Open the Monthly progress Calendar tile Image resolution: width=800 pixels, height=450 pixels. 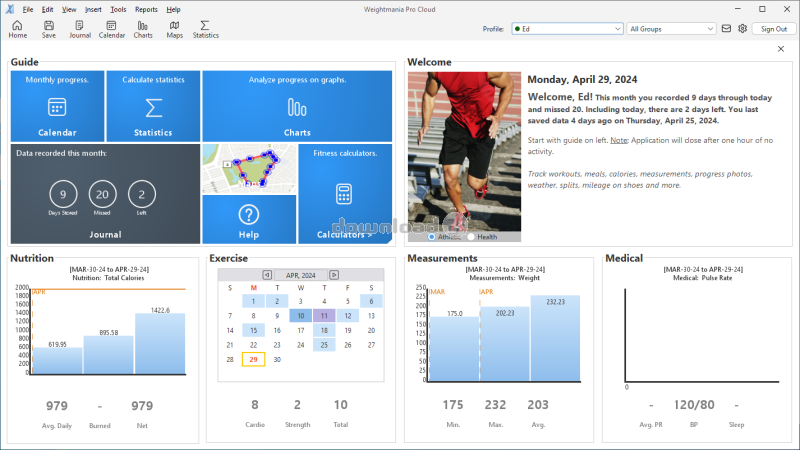pyautogui.click(x=57, y=106)
